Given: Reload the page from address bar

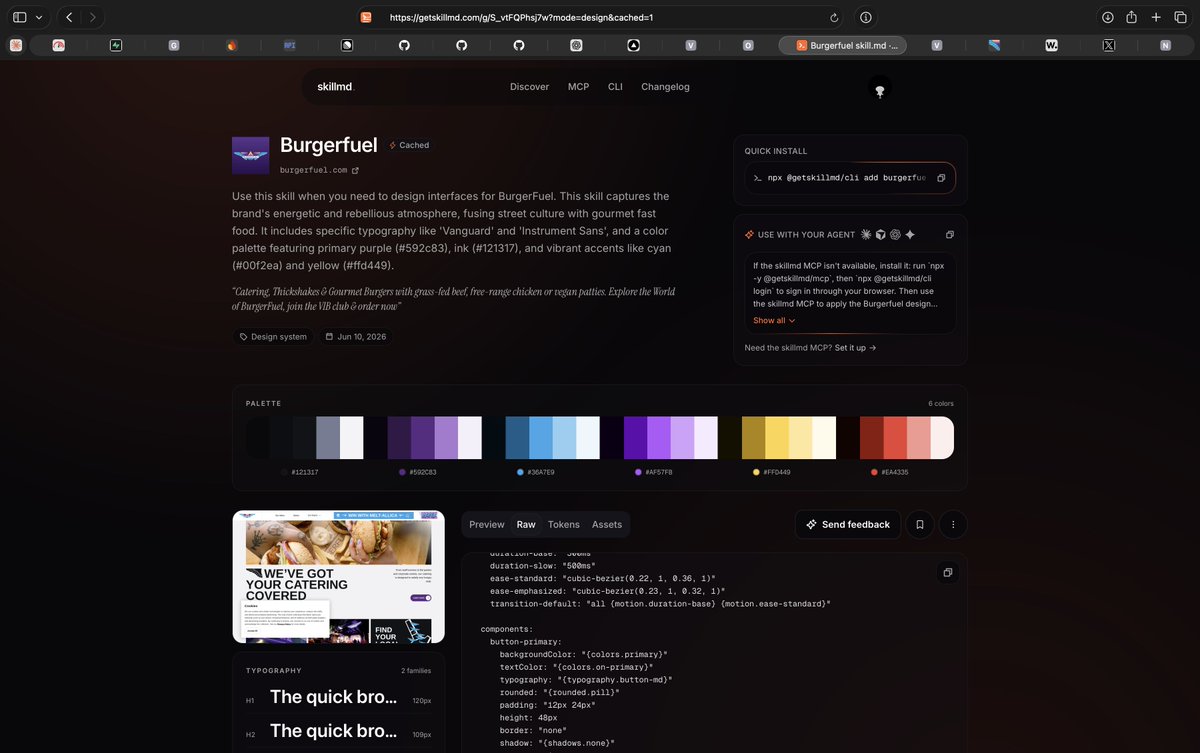Looking at the screenshot, I should click(x=834, y=17).
